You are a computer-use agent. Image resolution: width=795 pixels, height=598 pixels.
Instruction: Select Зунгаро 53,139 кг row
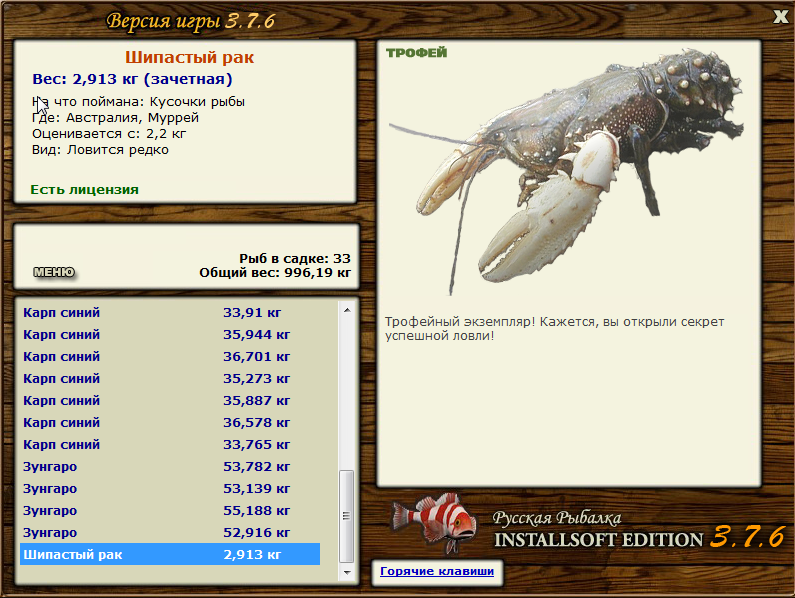pos(170,488)
